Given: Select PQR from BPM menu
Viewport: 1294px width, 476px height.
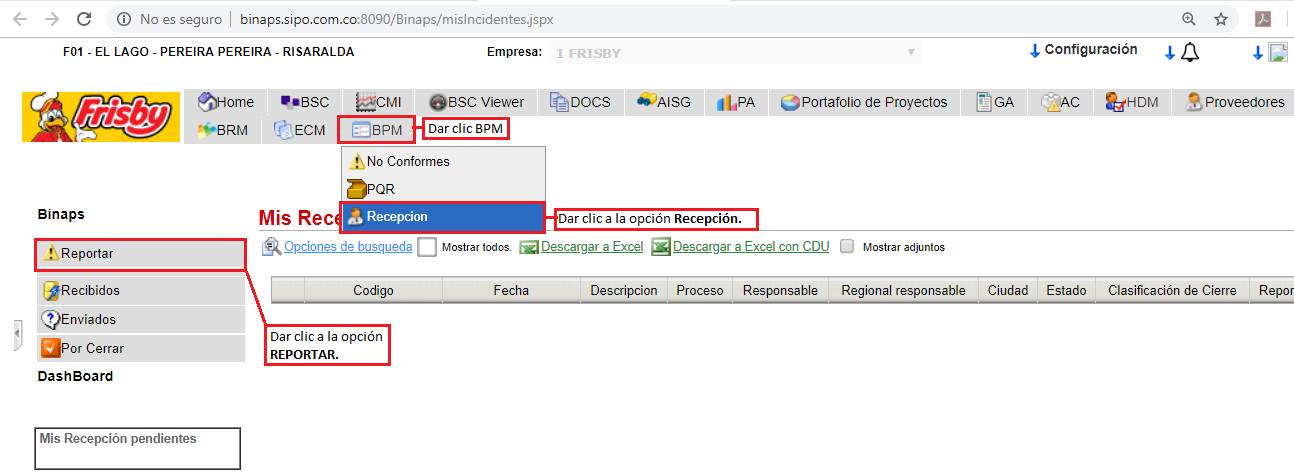Looking at the screenshot, I should [x=444, y=188].
